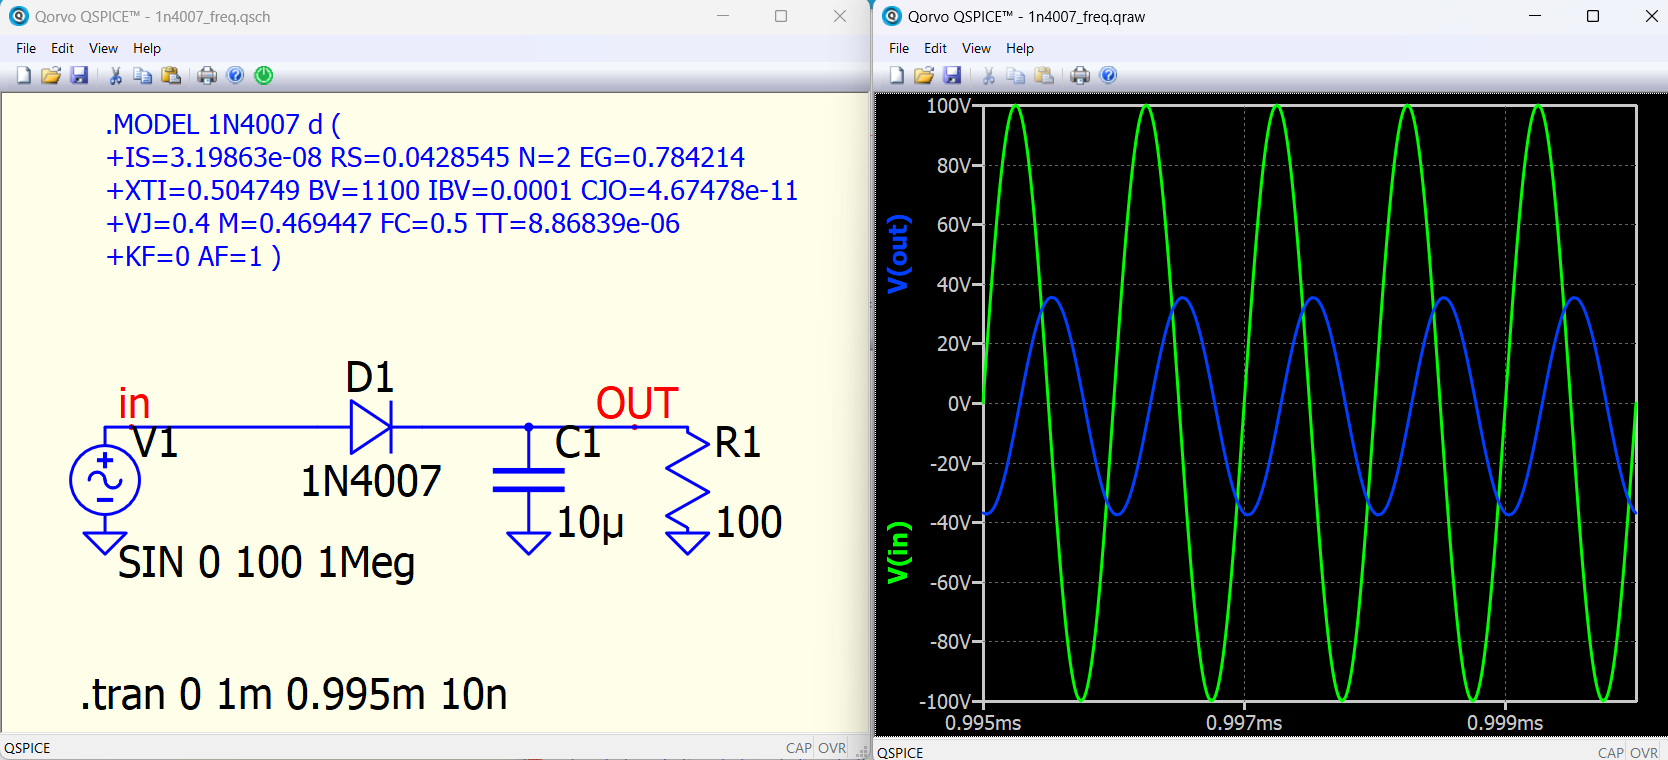This screenshot has height=760, width=1668.
Task: Select the R1 resistor symbol
Action: tap(688, 480)
